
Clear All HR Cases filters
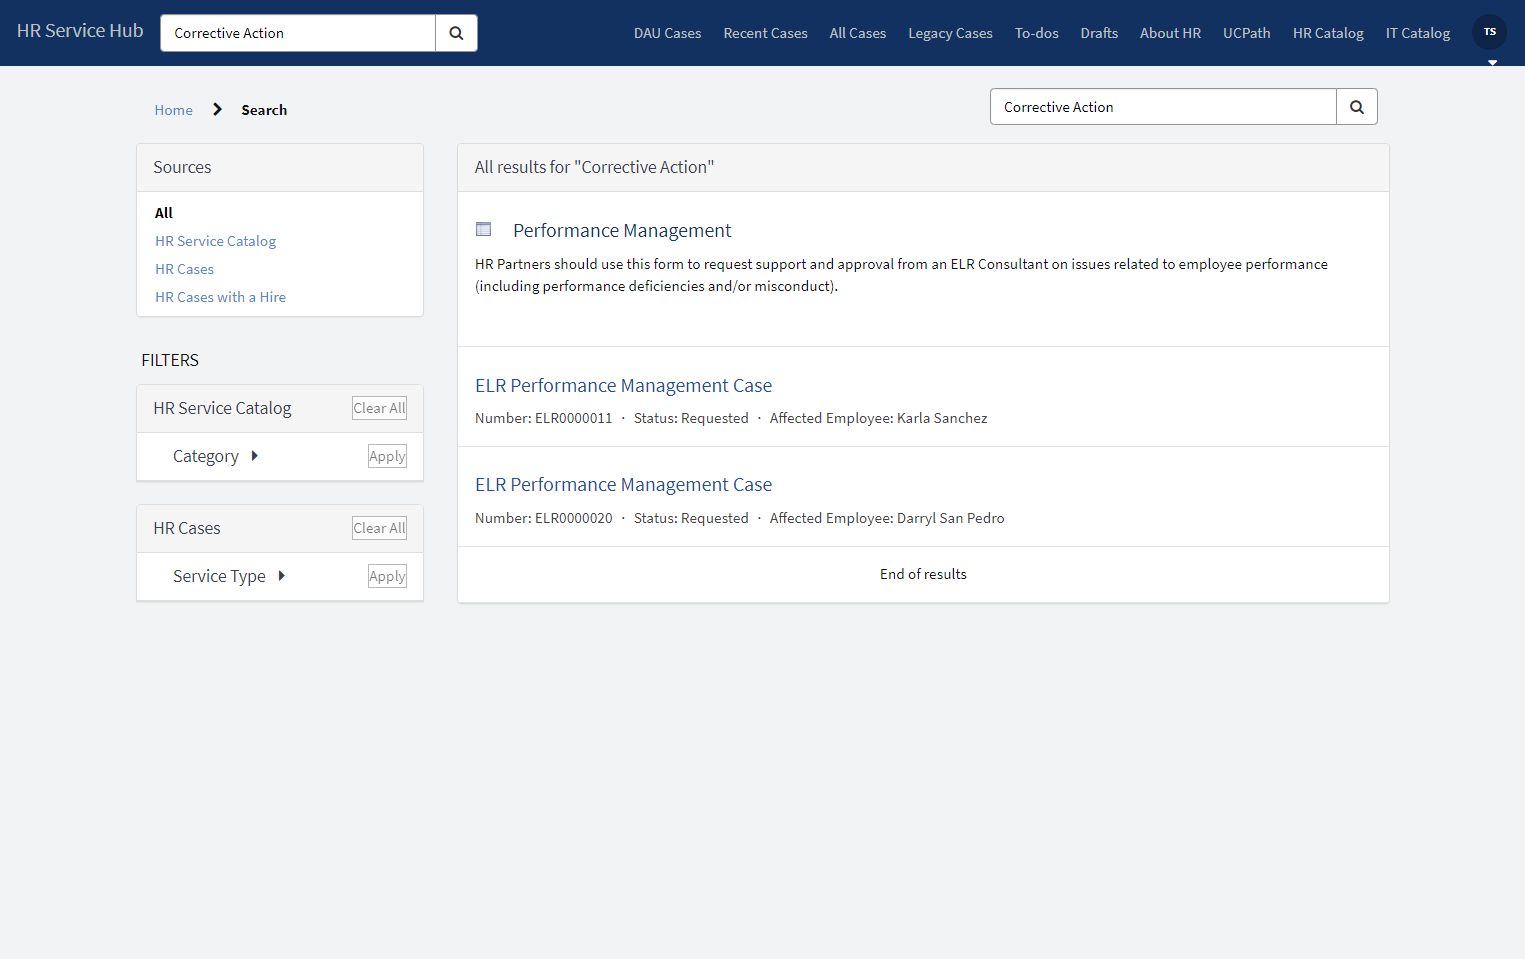pyautogui.click(x=379, y=528)
